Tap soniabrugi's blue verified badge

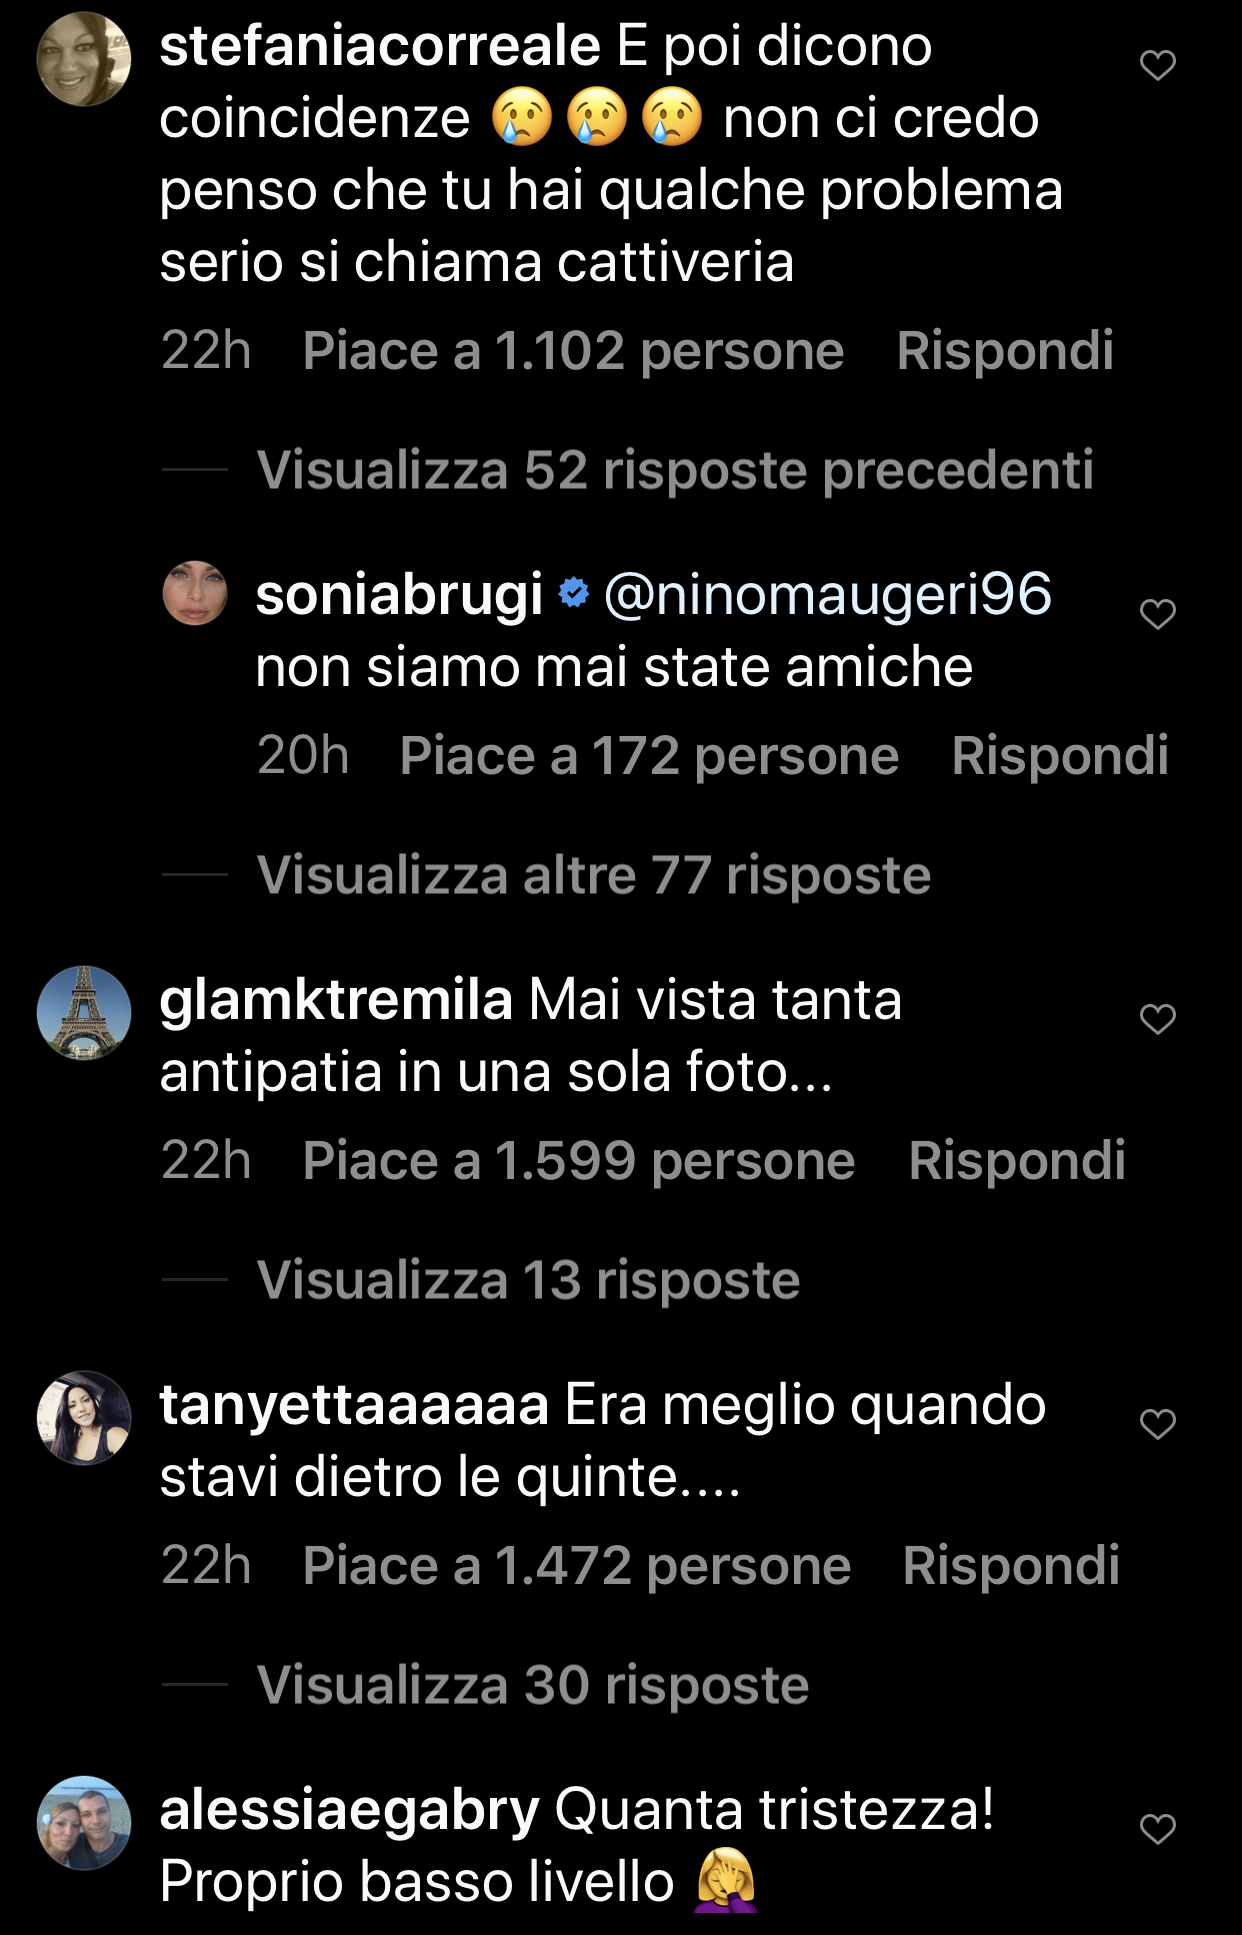pyautogui.click(x=573, y=592)
